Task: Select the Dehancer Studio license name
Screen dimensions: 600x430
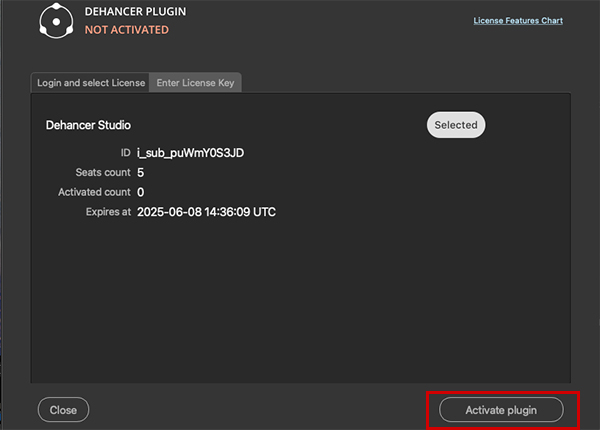Action: 88,125
